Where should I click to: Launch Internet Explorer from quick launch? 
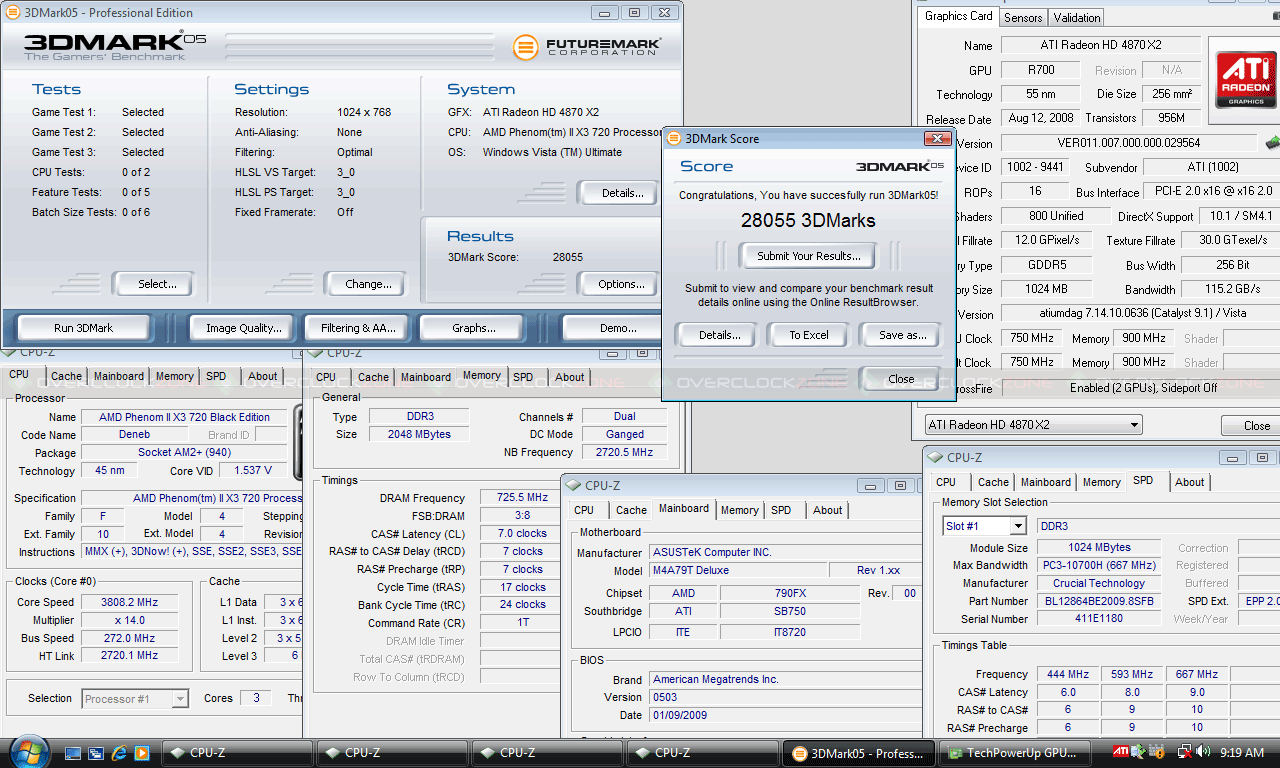coord(119,753)
